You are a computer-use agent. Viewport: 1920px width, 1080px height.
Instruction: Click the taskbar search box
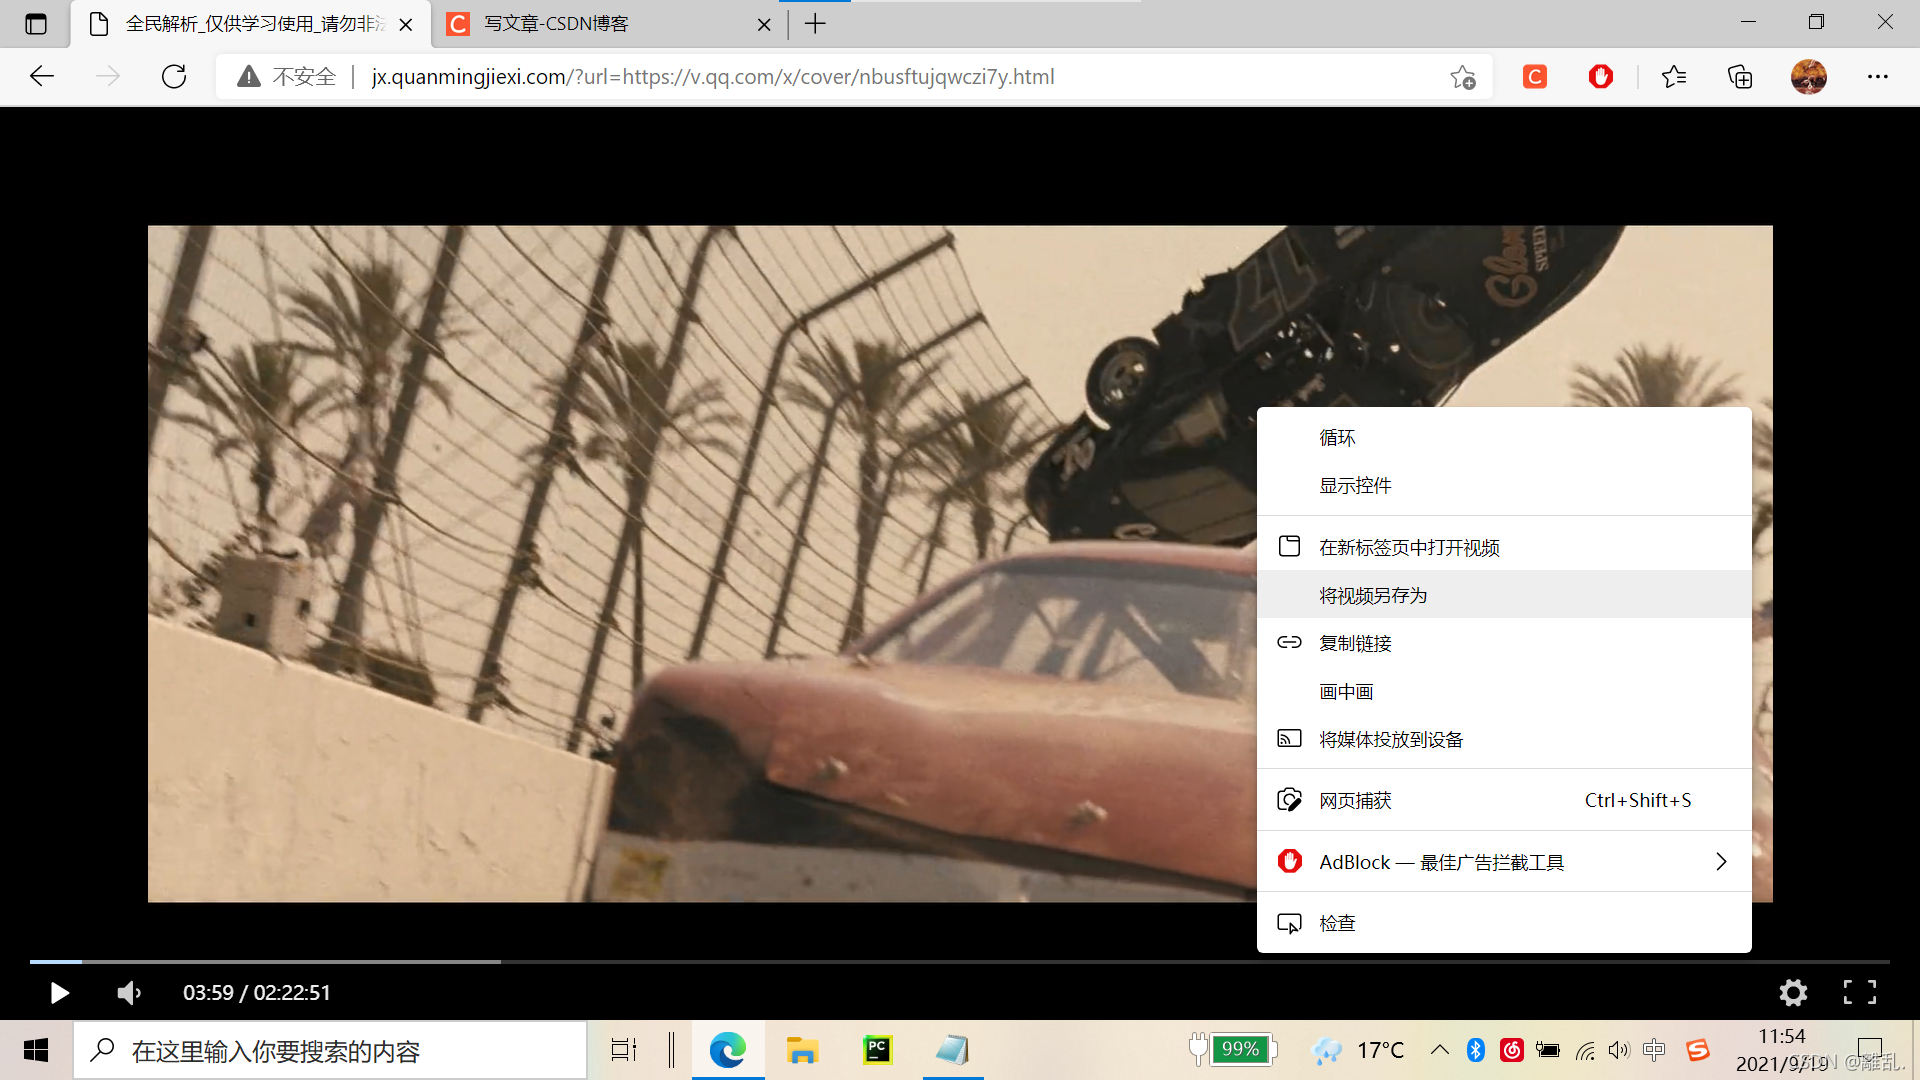330,1050
